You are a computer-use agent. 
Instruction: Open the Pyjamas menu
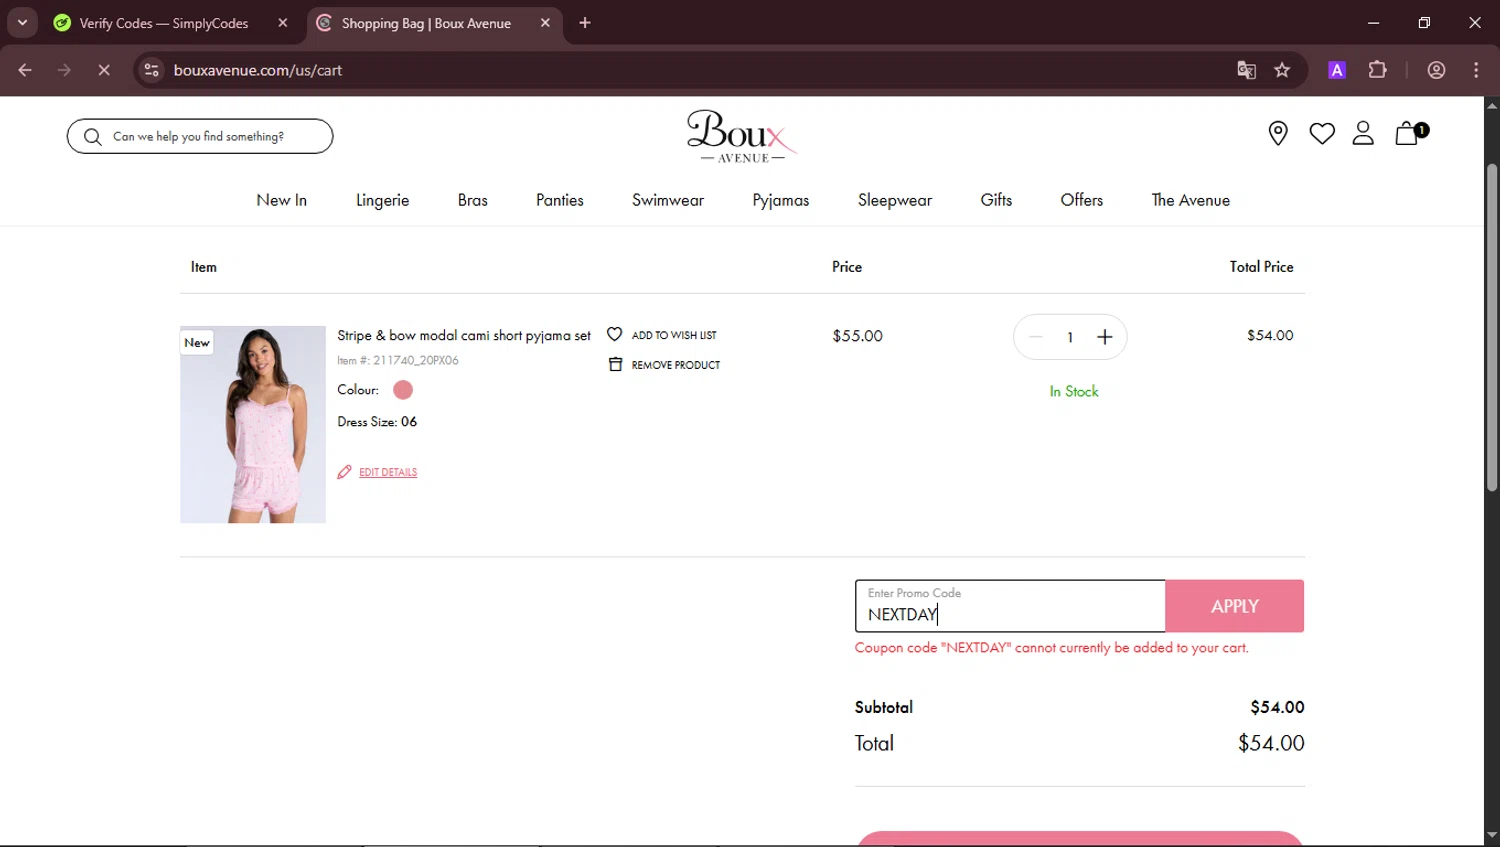coord(781,200)
